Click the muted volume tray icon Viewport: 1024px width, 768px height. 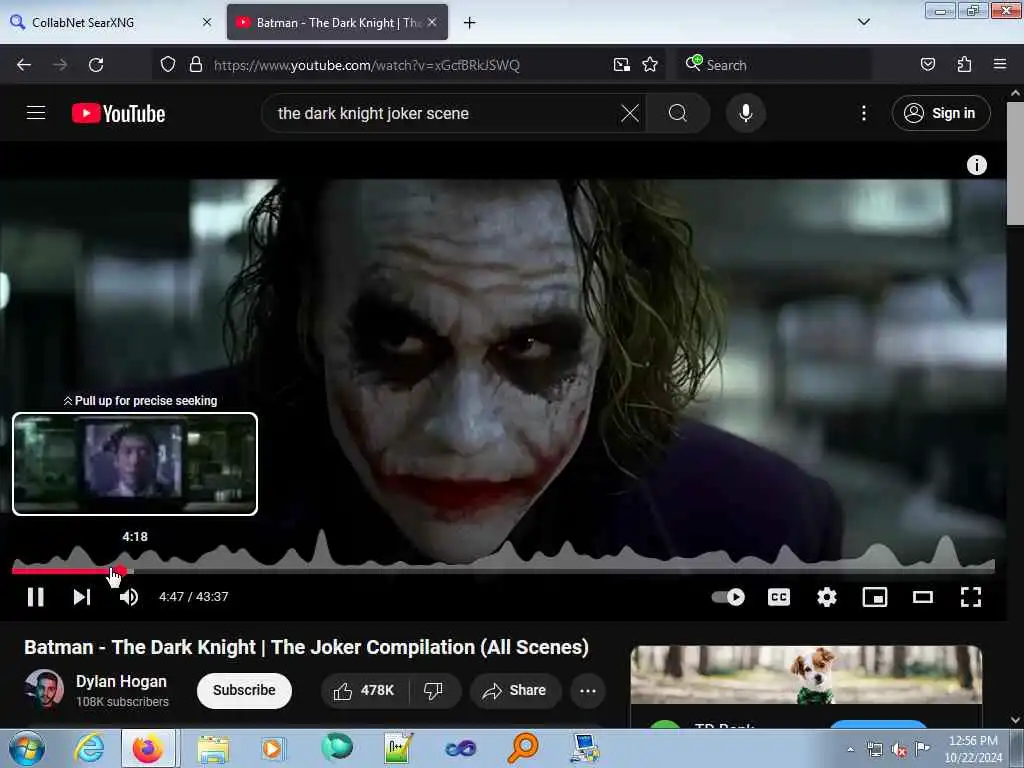(899, 750)
